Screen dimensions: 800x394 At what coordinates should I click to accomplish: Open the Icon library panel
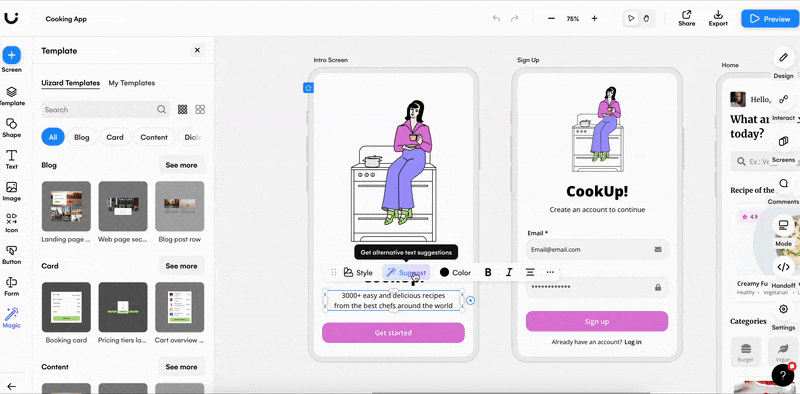[x=11, y=223]
